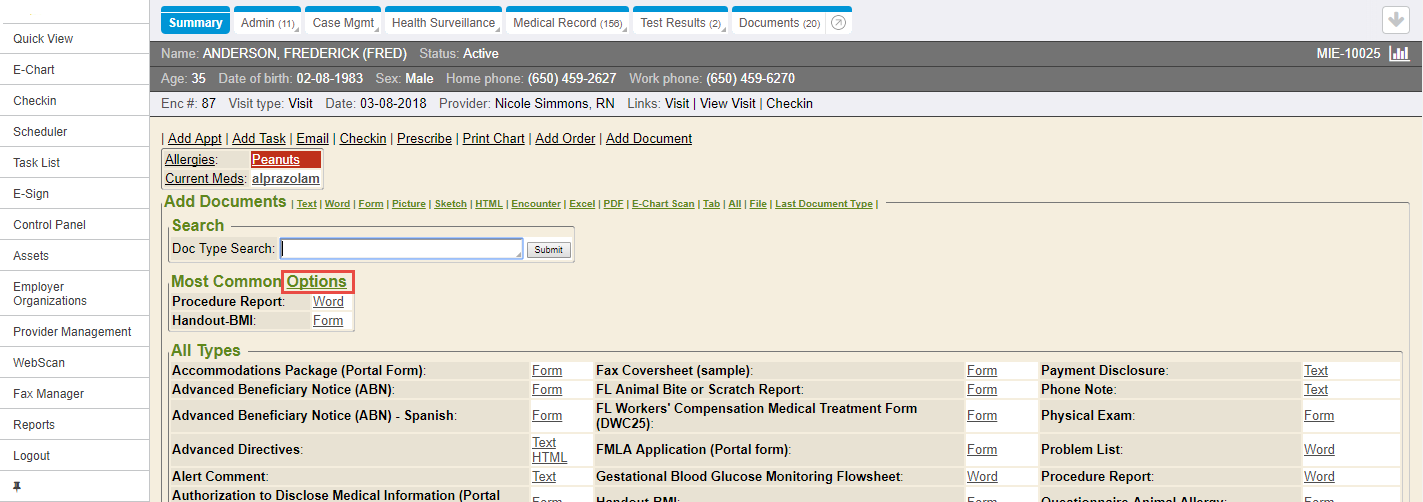
Task: Click the Checkin link in encounter bar
Action: click(789, 104)
